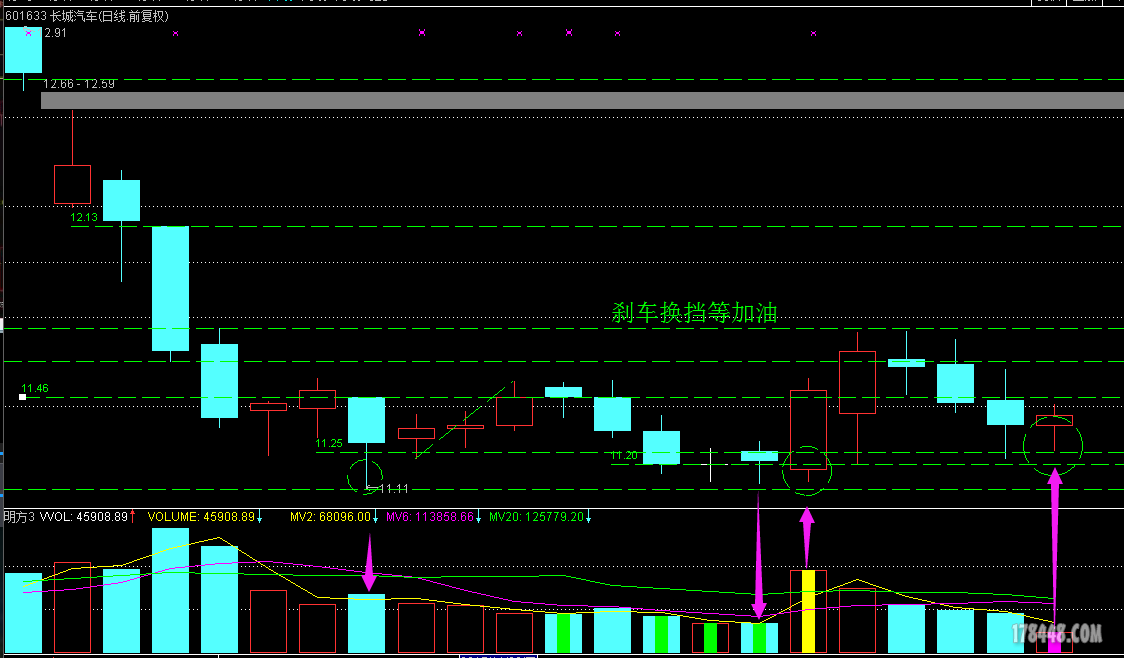This screenshot has height=658, width=1124.
Task: Click the 日线 前复权 period label in title
Action: pos(134,16)
